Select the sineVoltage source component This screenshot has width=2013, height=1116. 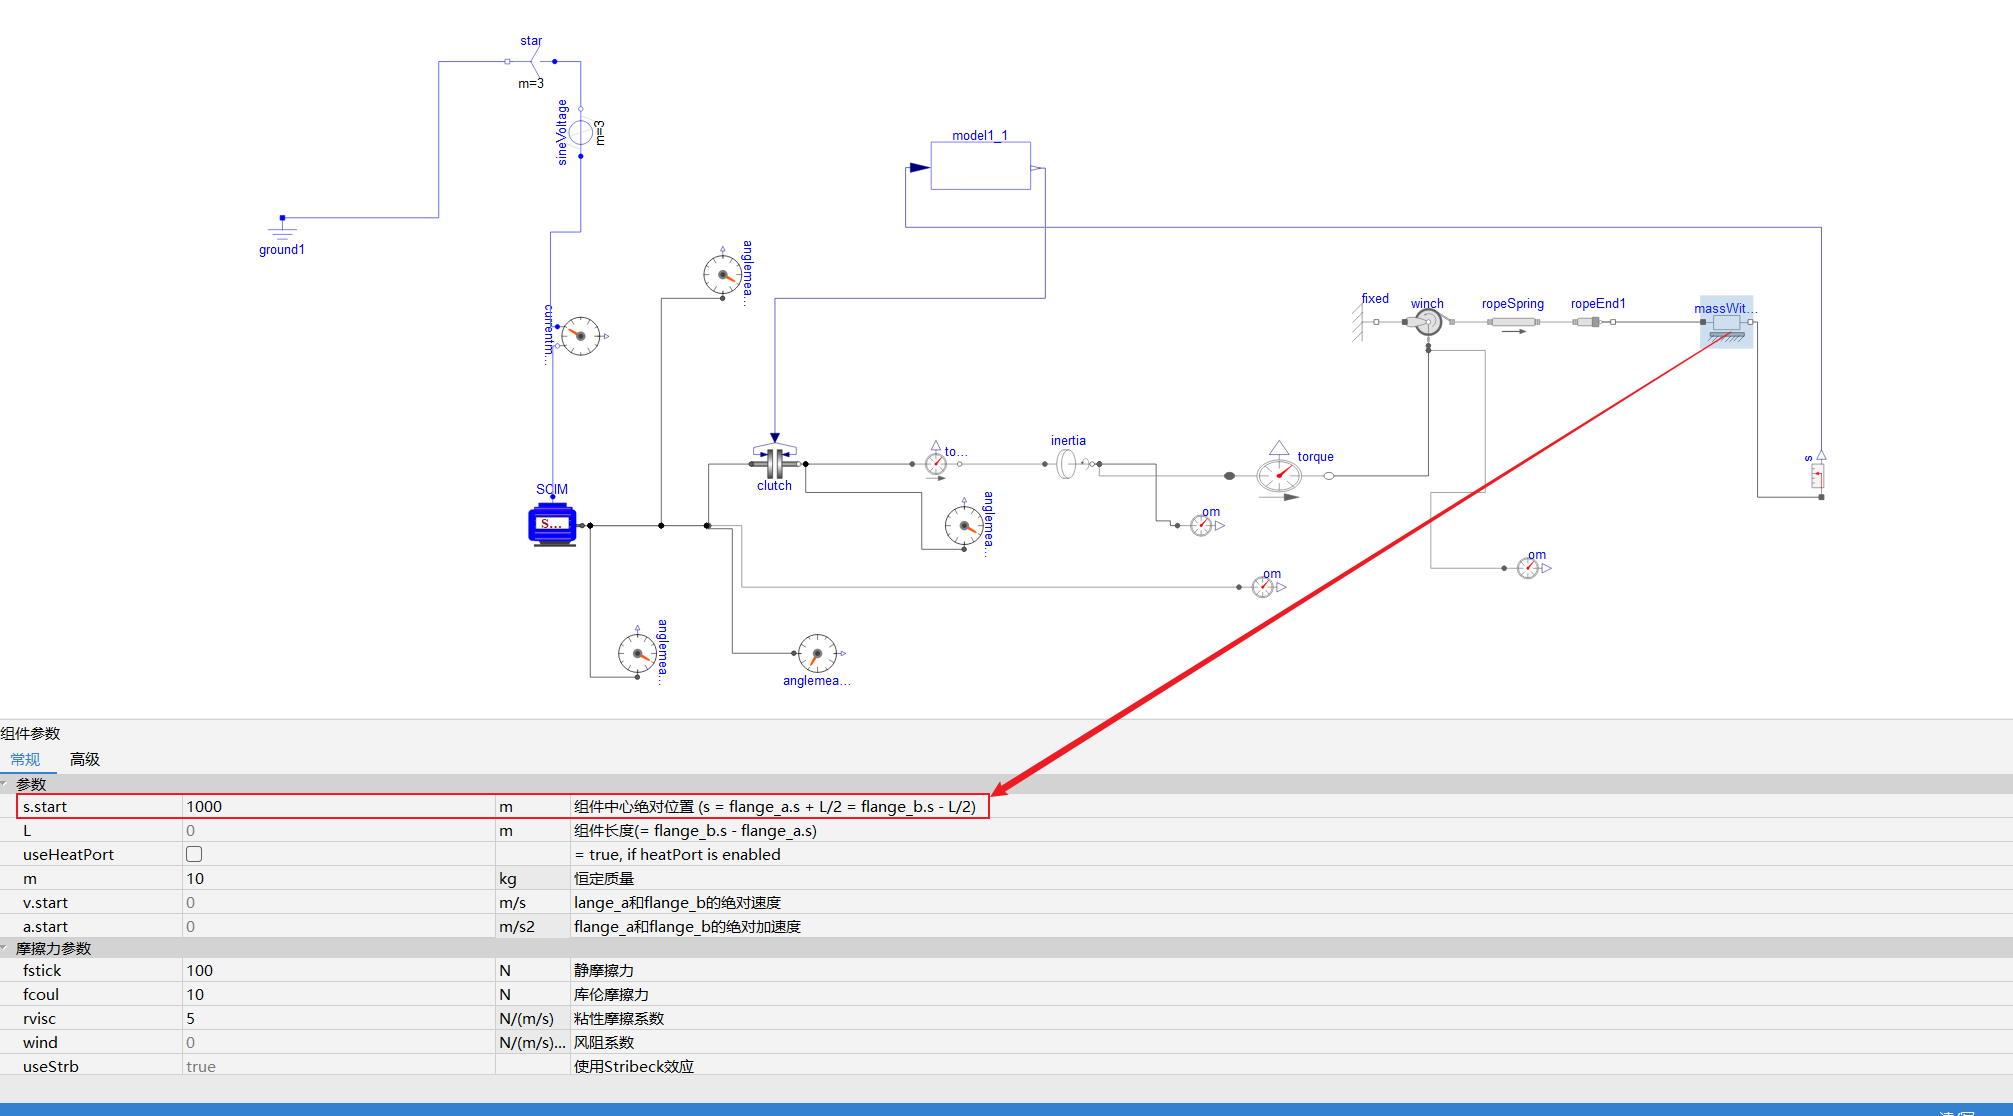pyautogui.click(x=581, y=132)
